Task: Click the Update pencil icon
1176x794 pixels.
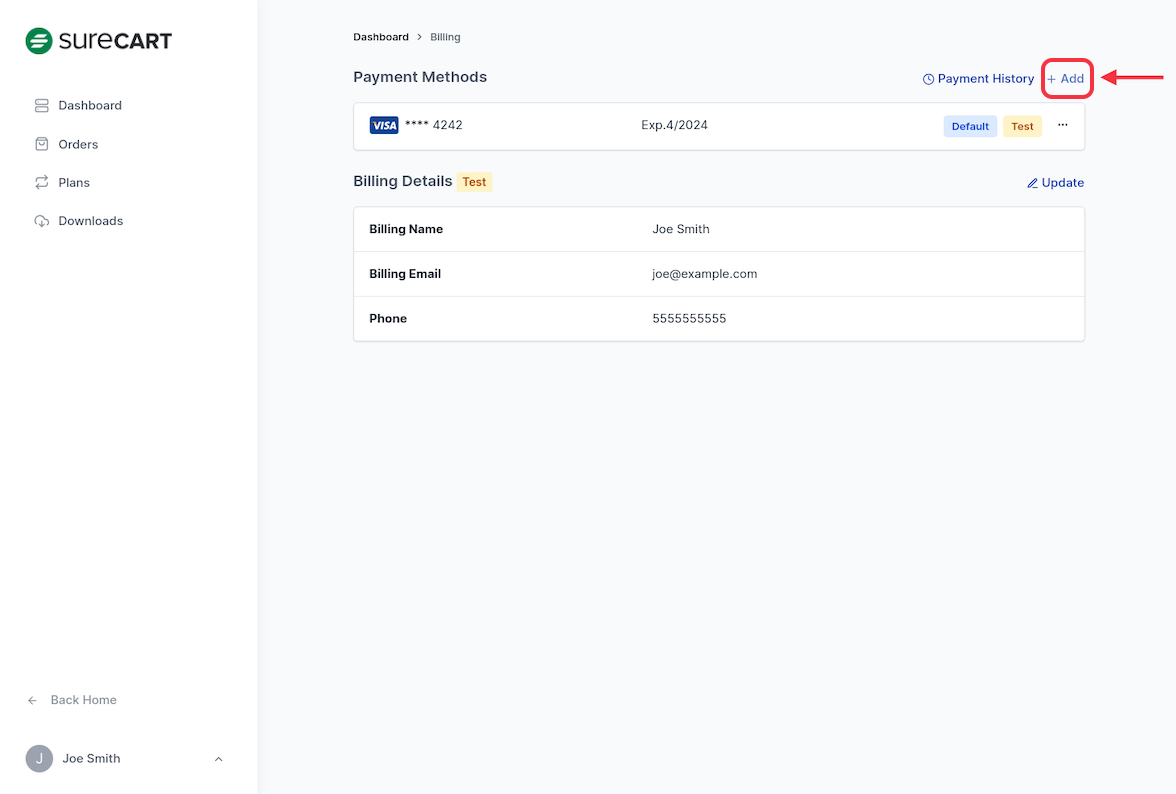Action: (x=1032, y=183)
